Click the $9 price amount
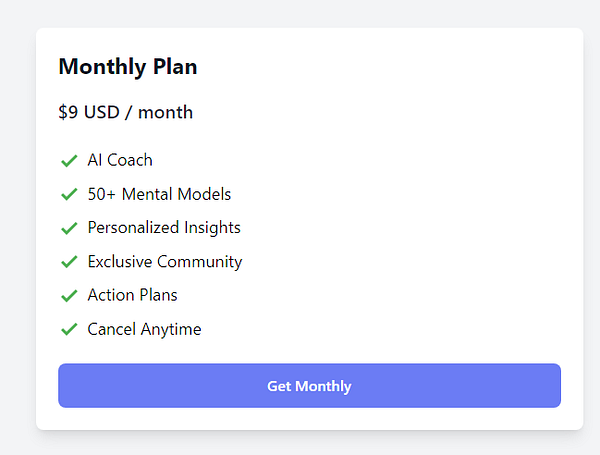600x455 pixels. (68, 112)
